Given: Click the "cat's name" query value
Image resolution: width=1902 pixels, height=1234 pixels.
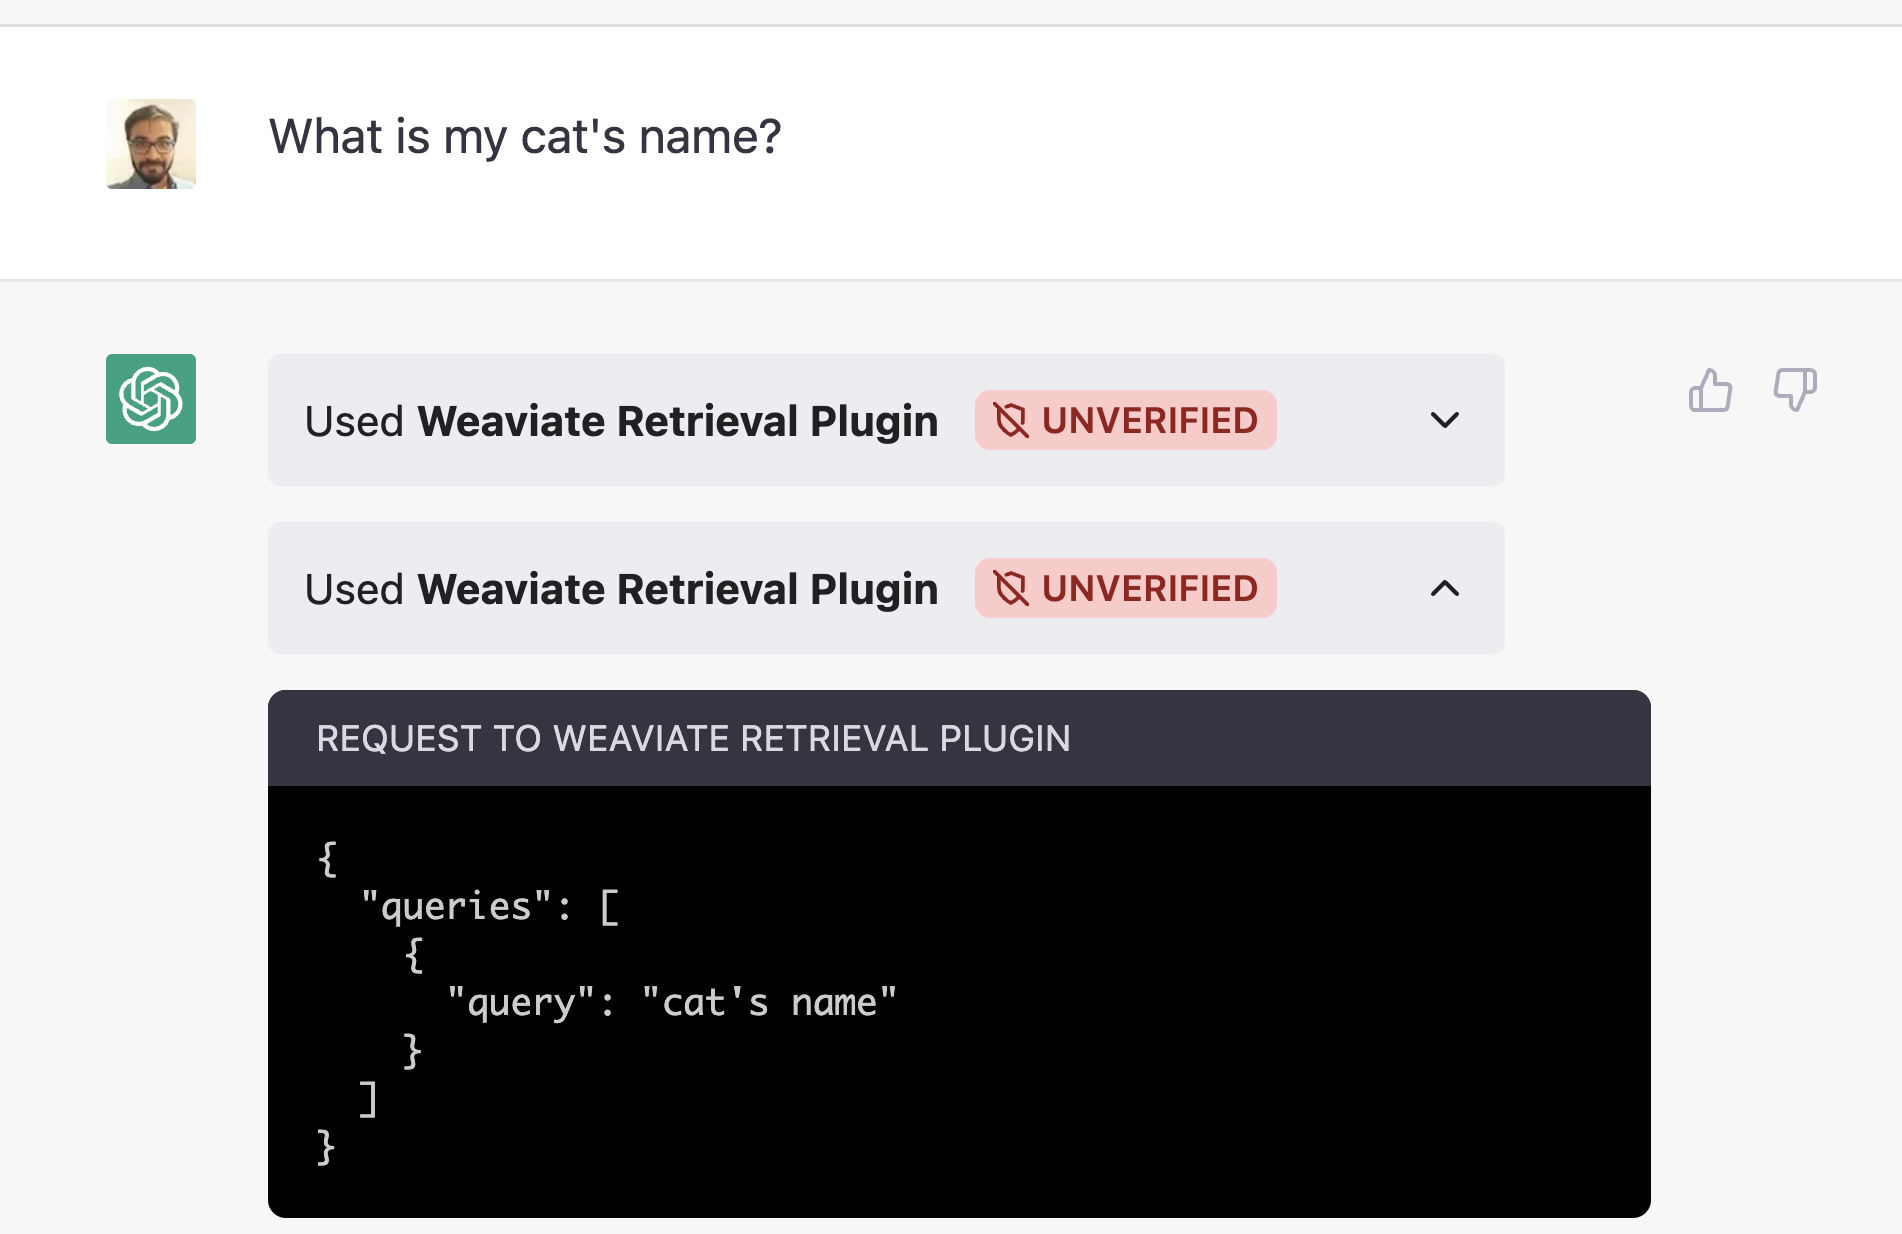Looking at the screenshot, I should click(769, 1003).
